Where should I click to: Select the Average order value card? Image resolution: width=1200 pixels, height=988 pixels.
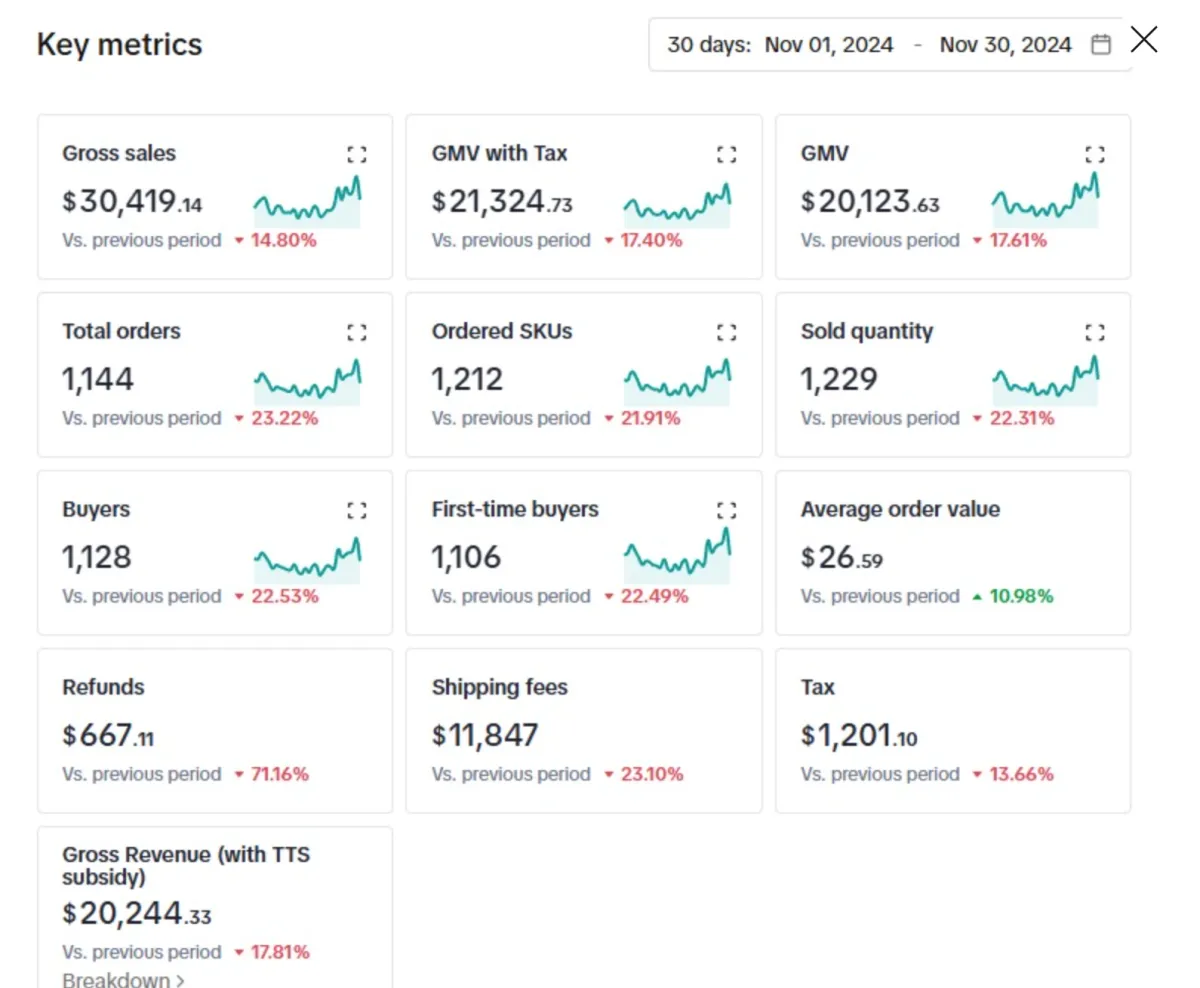(x=953, y=552)
